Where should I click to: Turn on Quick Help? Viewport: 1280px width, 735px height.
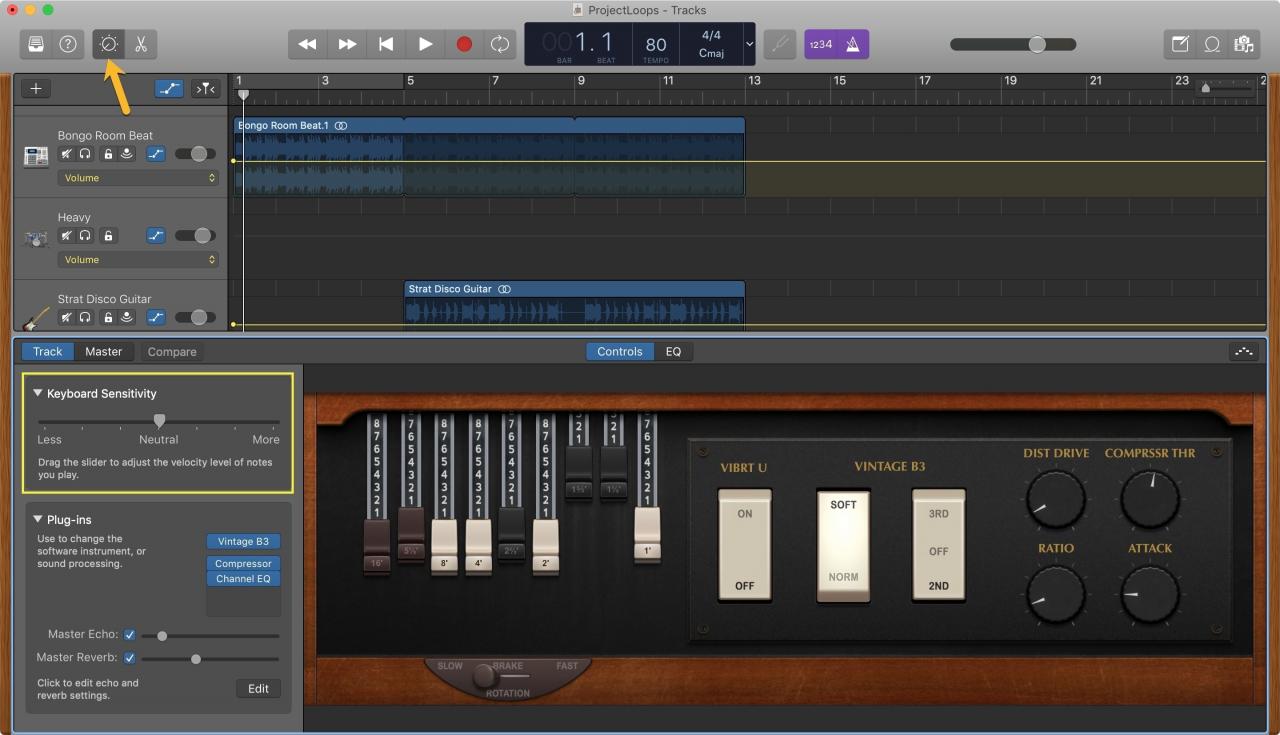tap(68, 44)
